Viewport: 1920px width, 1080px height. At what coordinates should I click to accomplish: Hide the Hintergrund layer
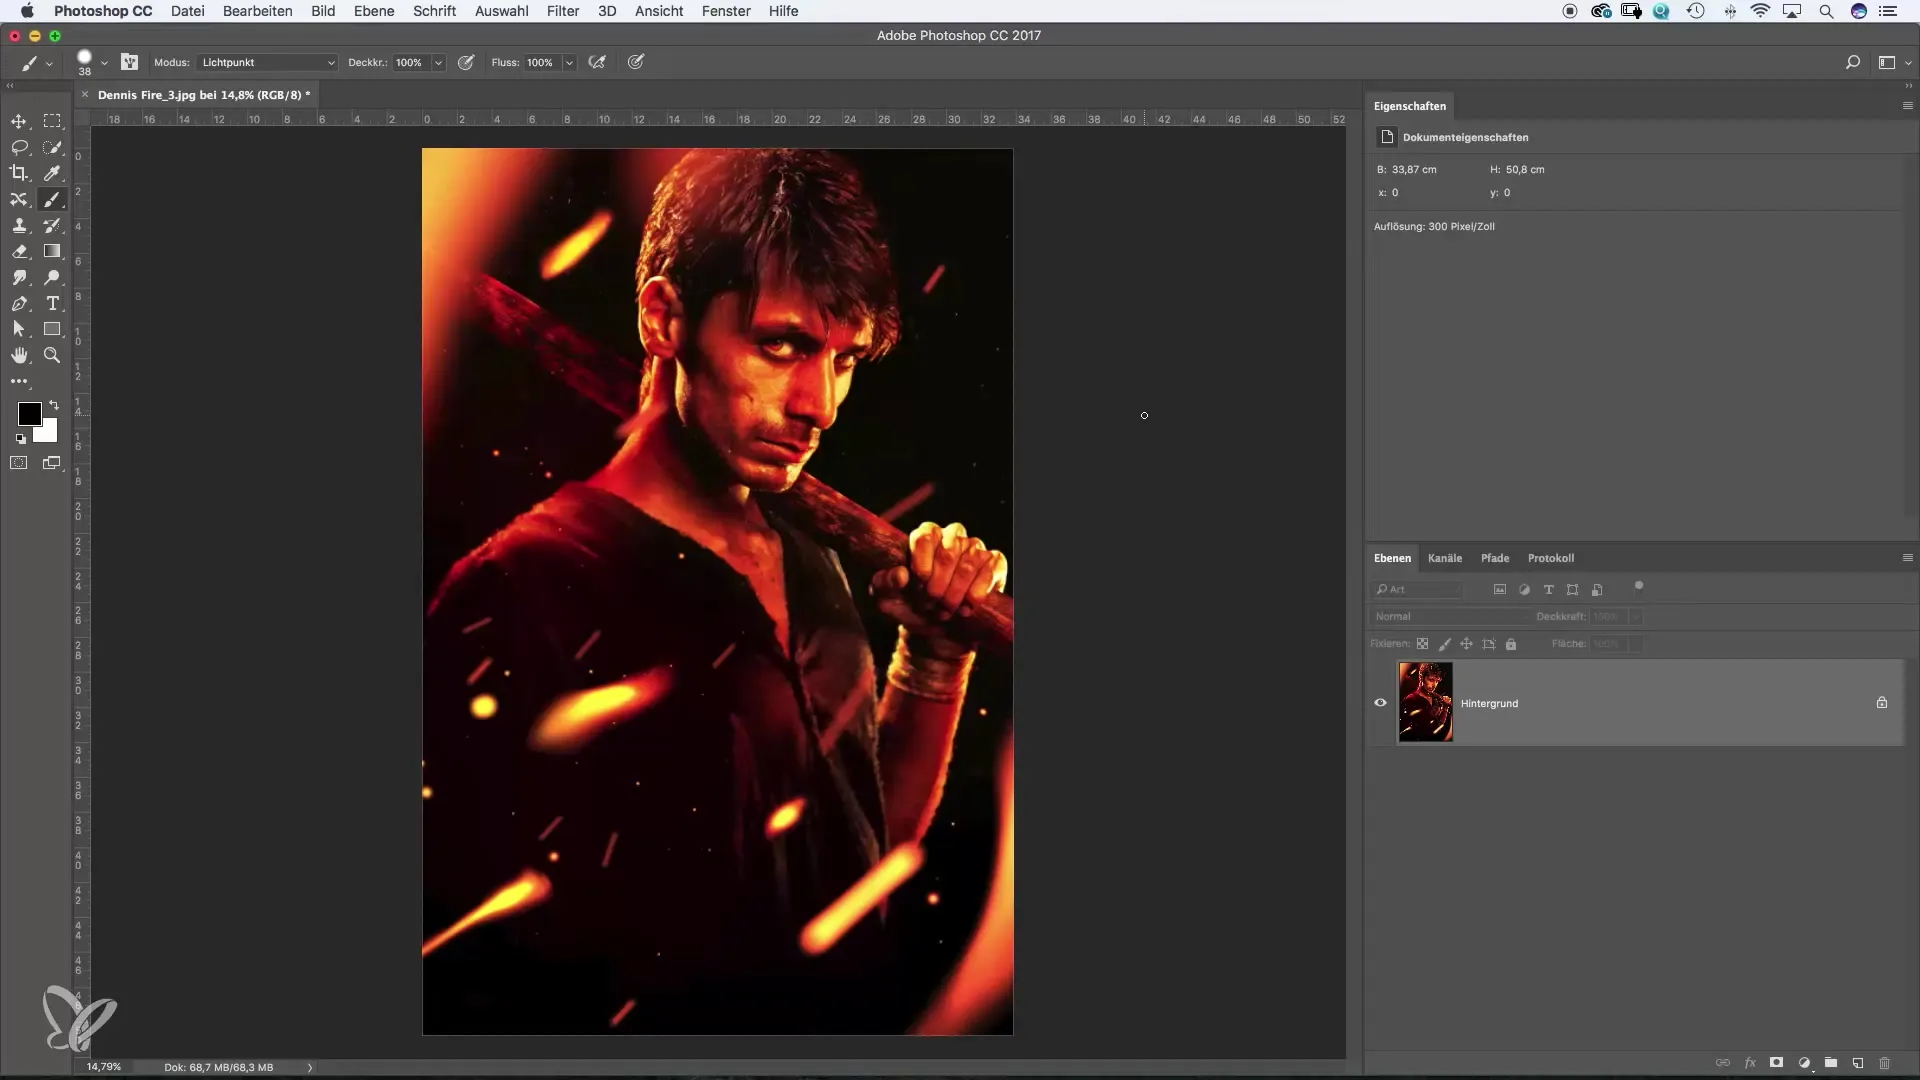(x=1380, y=703)
